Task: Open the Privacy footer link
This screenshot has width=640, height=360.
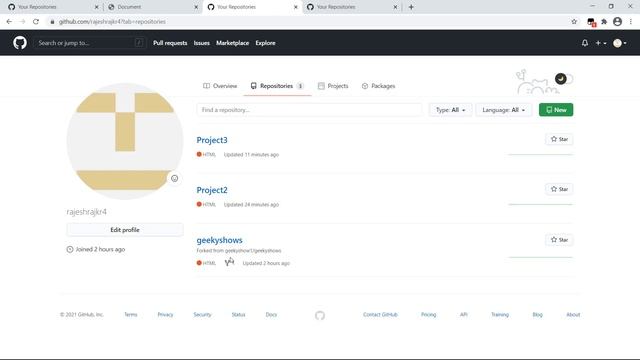Action: (x=165, y=314)
